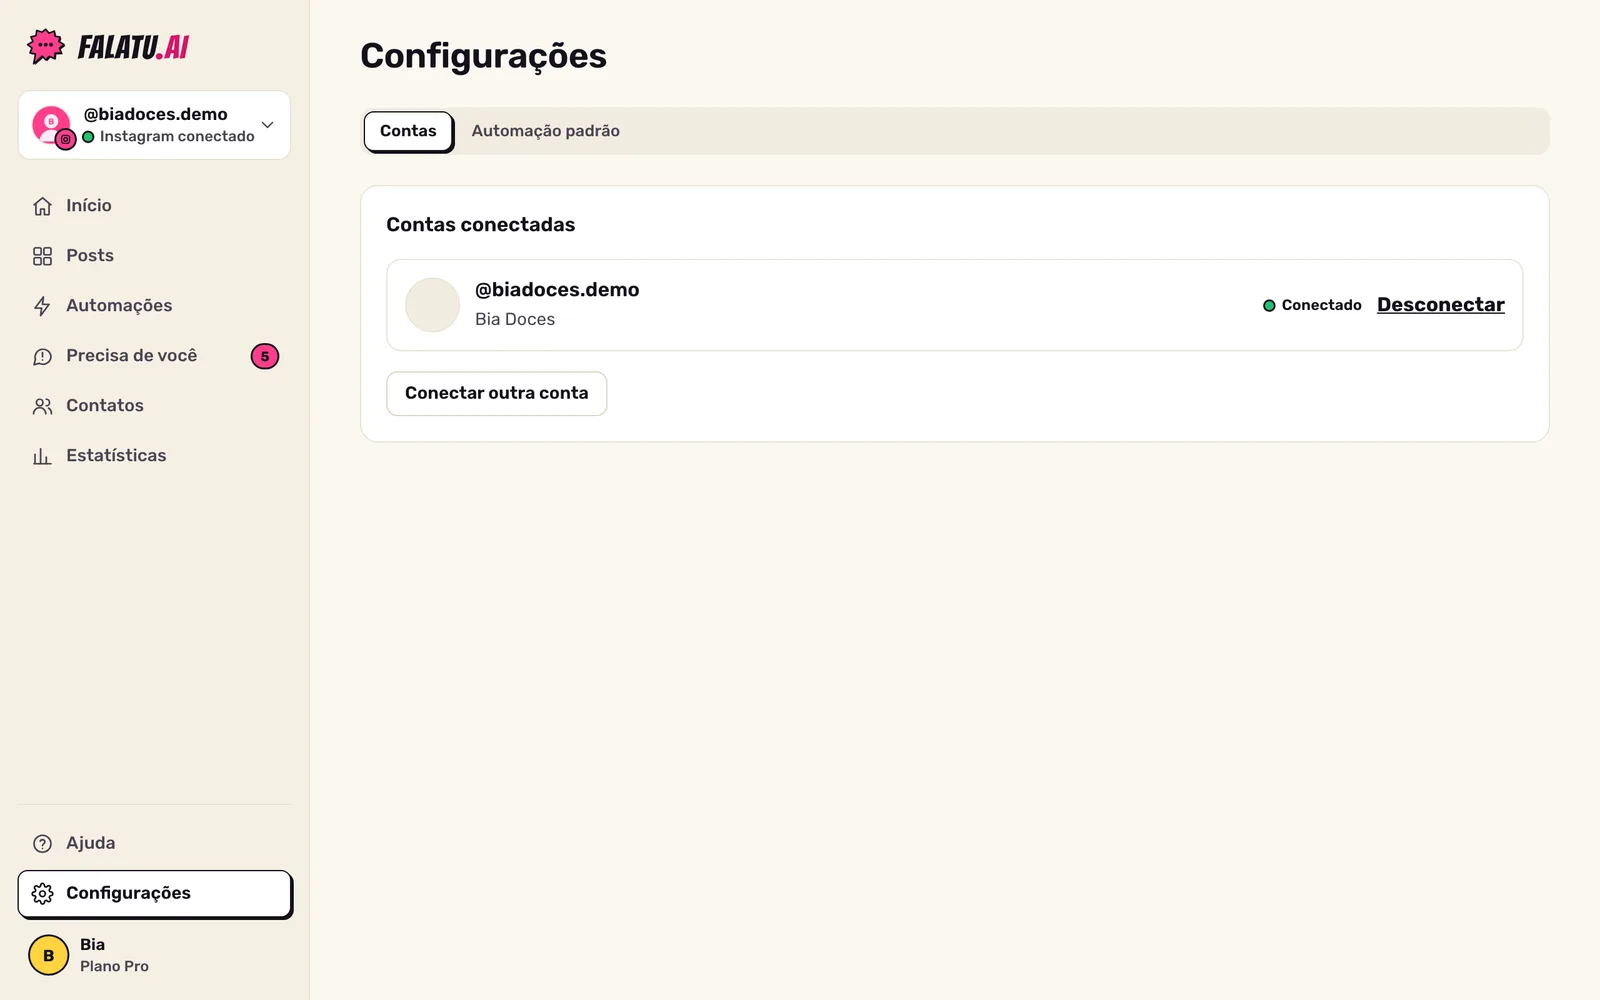
Task: Open Início in the sidebar
Action: click(x=155, y=206)
